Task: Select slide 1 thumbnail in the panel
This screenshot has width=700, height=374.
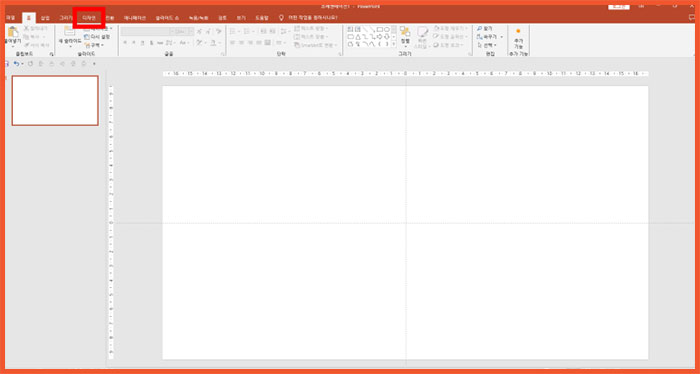Action: (55, 100)
